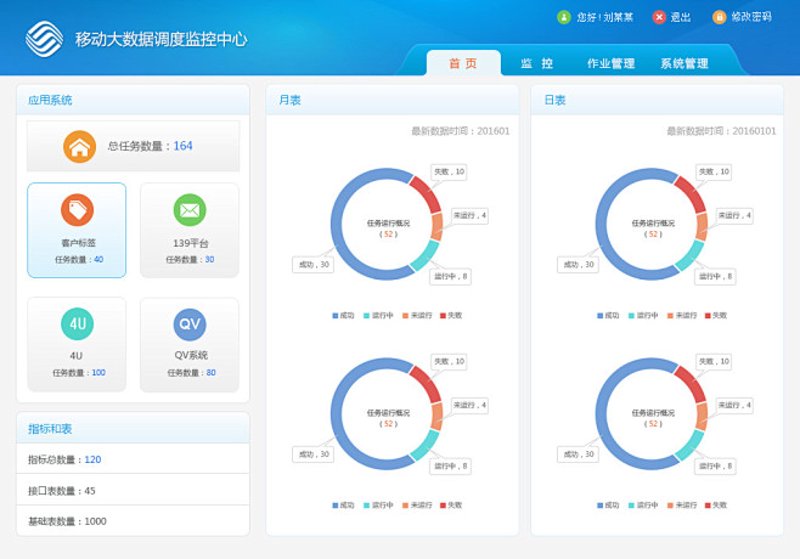Image resolution: width=800 pixels, height=559 pixels.
Task: Click the 日表 panel header
Action: click(x=657, y=100)
